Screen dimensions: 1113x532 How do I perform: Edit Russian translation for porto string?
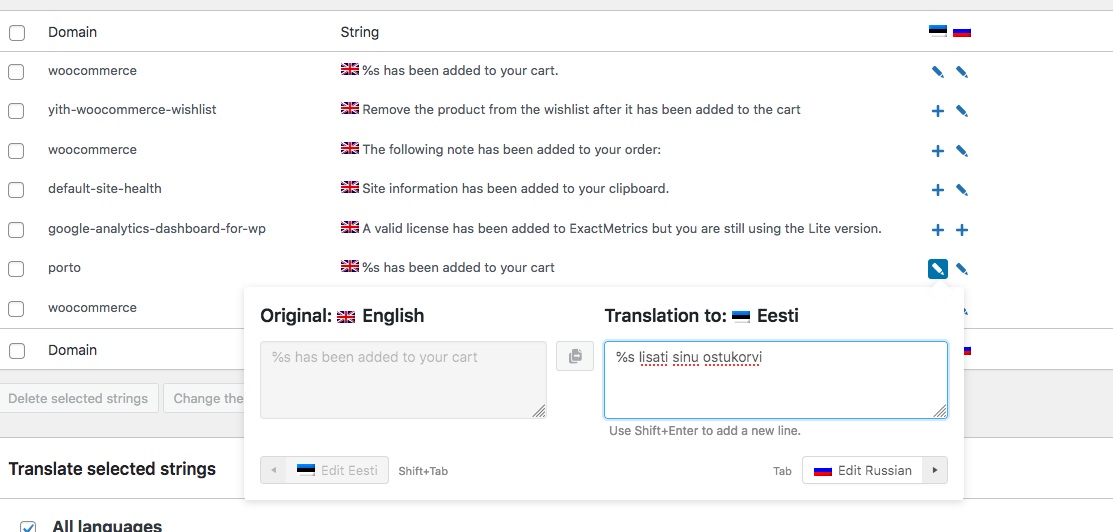(x=962, y=269)
